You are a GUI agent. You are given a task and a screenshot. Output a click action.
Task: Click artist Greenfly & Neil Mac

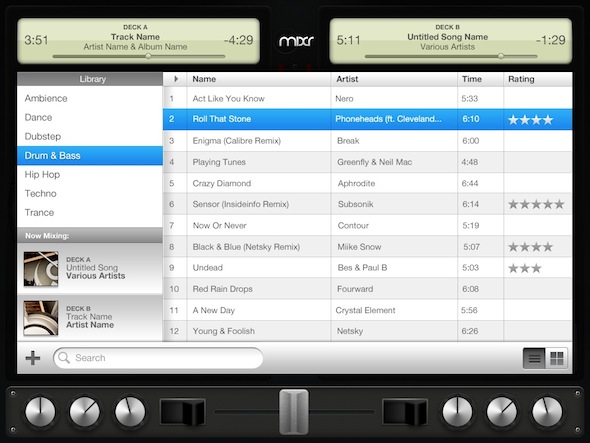(374, 162)
